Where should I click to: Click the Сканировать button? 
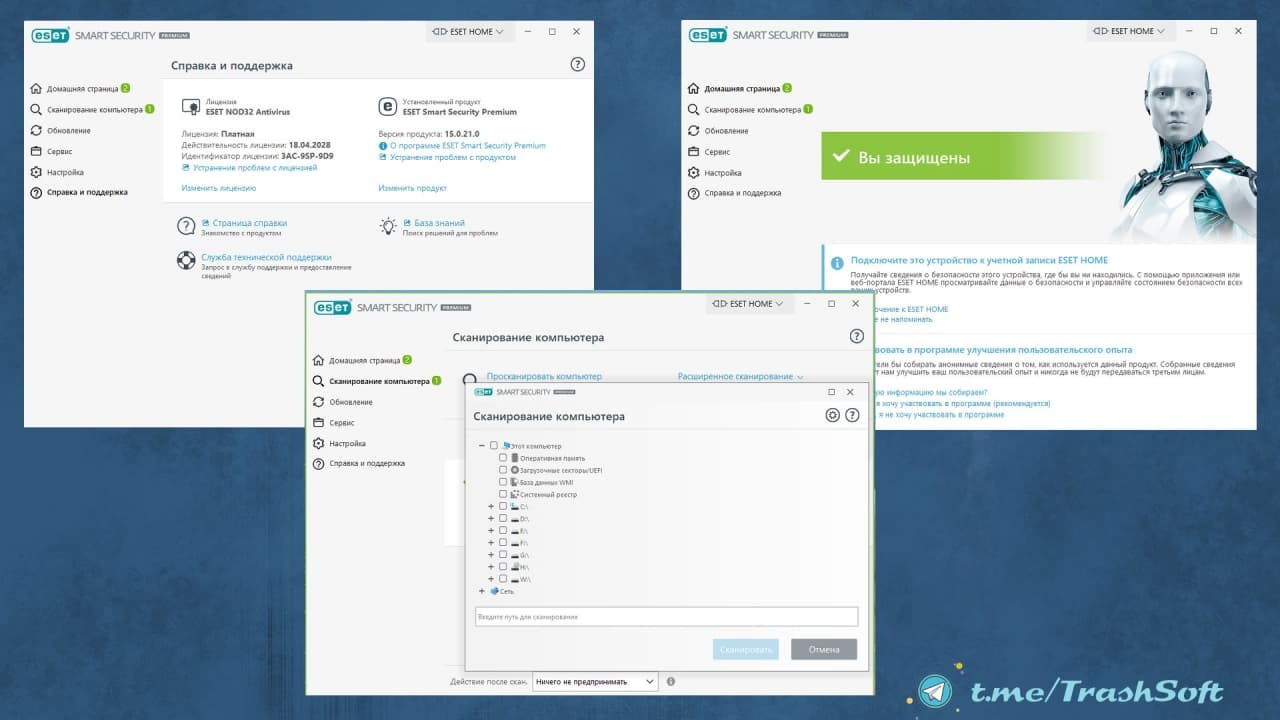click(746, 649)
